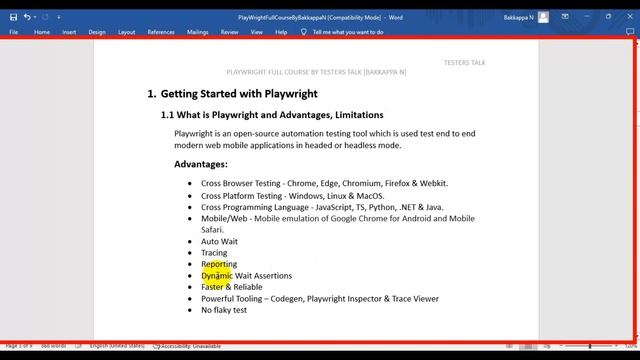Screen dimensions: 640x360
Task: Click the 'Mobile/Web - Mobile emulation' bullet line
Action: 338,224
